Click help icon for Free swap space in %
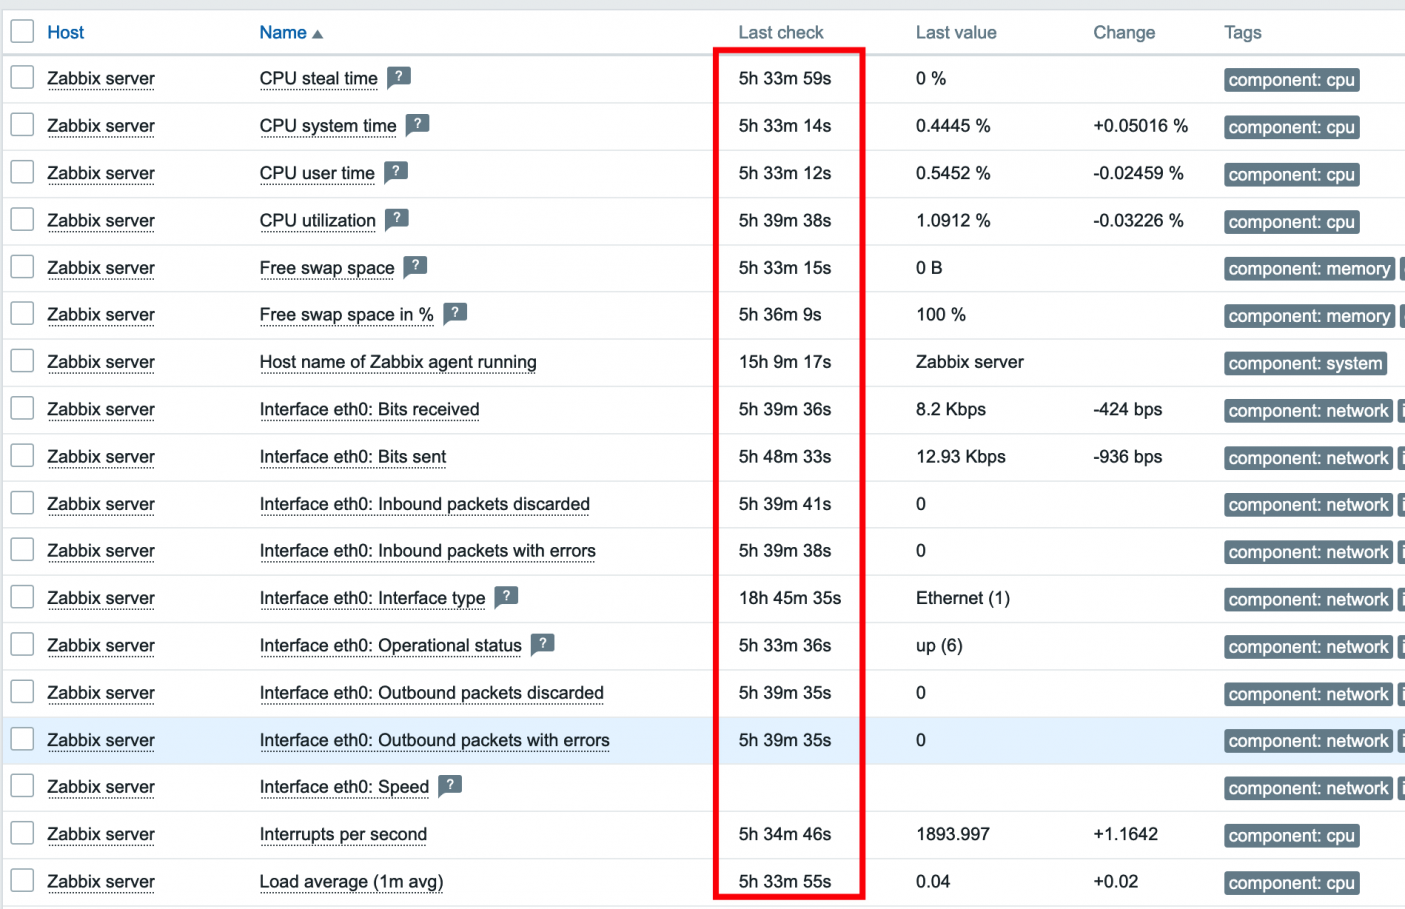Image resolution: width=1405 pixels, height=909 pixels. point(455,313)
